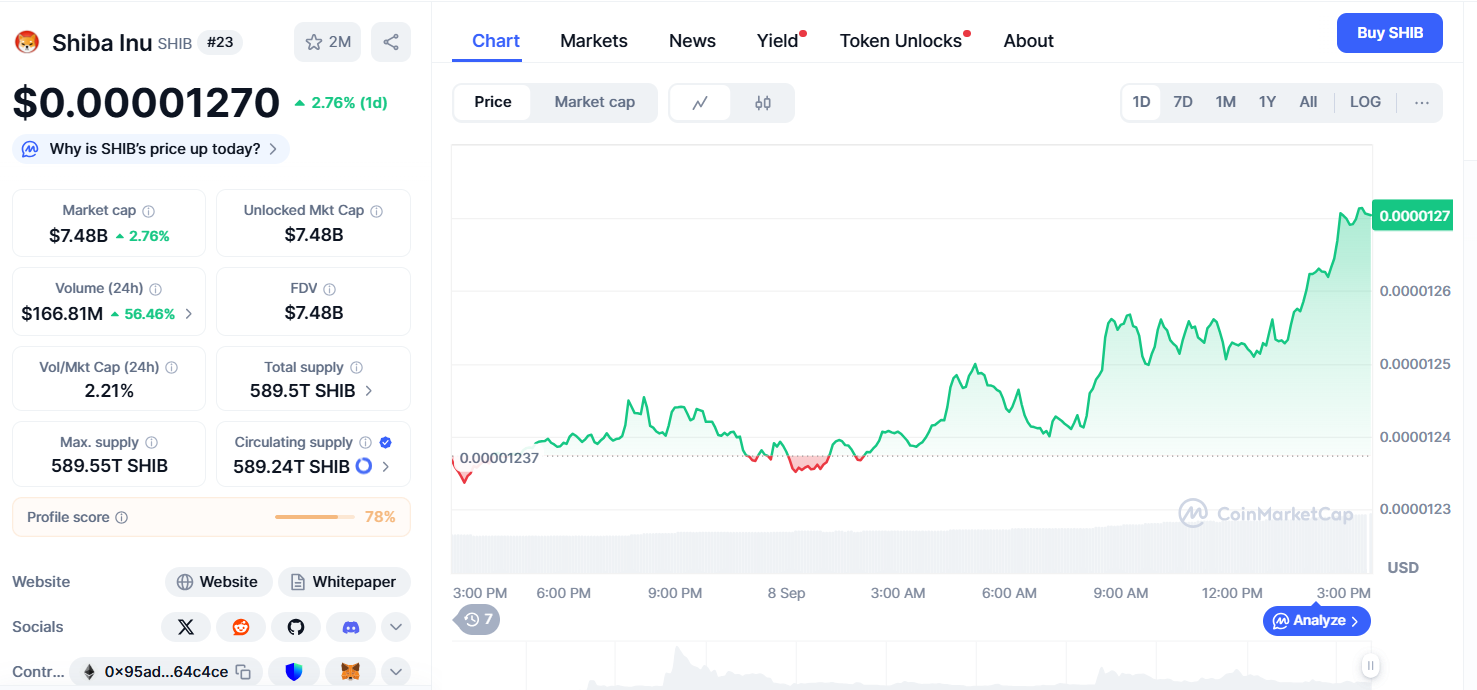Open the Website link
Viewport: 1477px width, 690px height.
pyautogui.click(x=217, y=582)
